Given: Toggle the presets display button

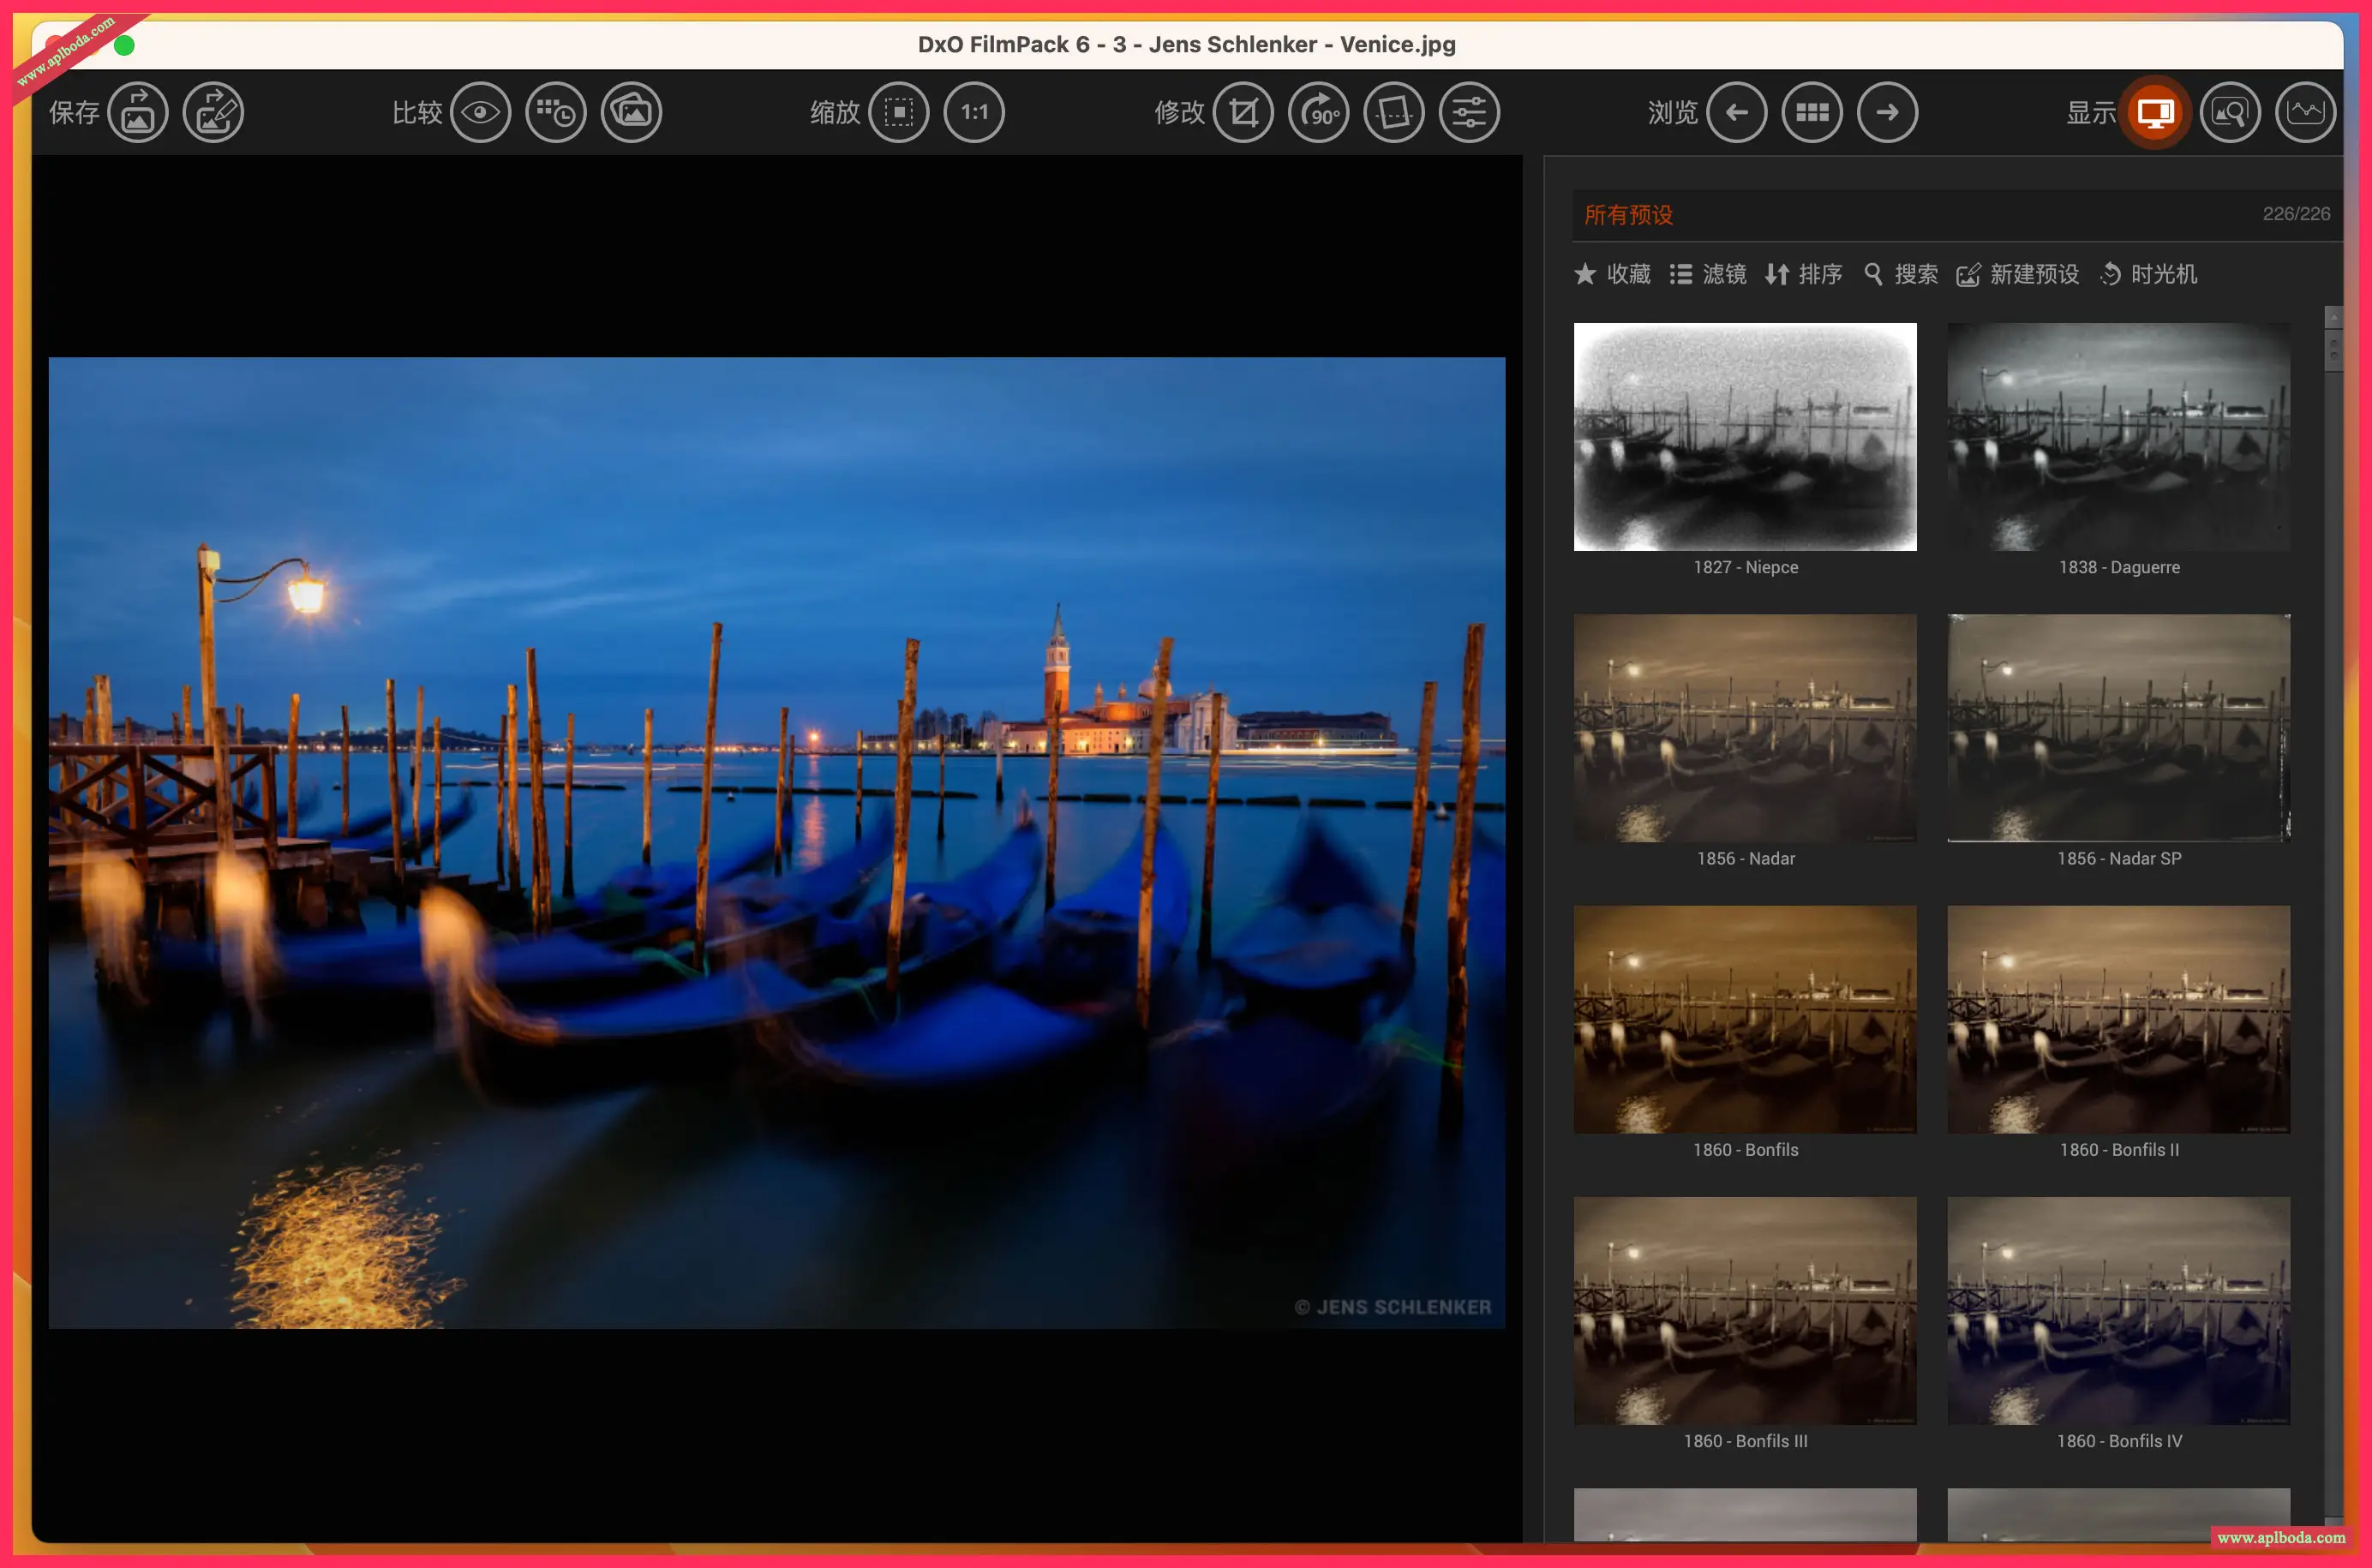Looking at the screenshot, I should pyautogui.click(x=2155, y=112).
